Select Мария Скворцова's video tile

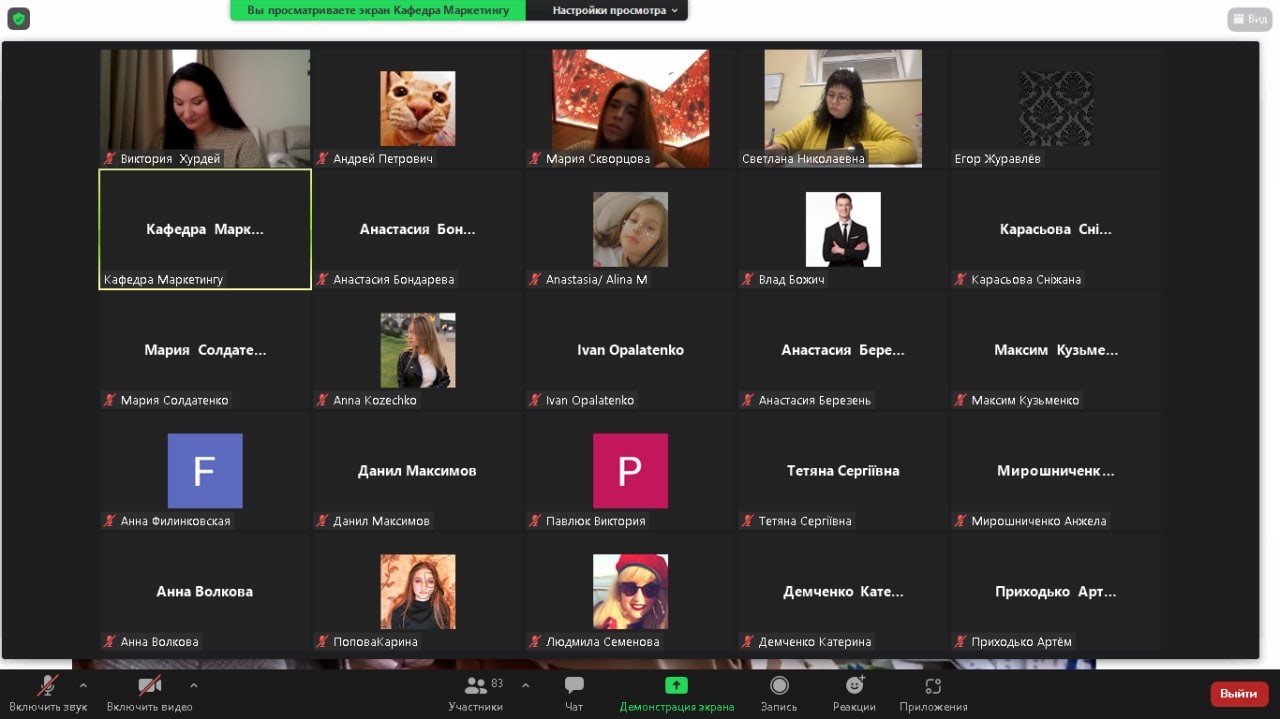(631, 108)
